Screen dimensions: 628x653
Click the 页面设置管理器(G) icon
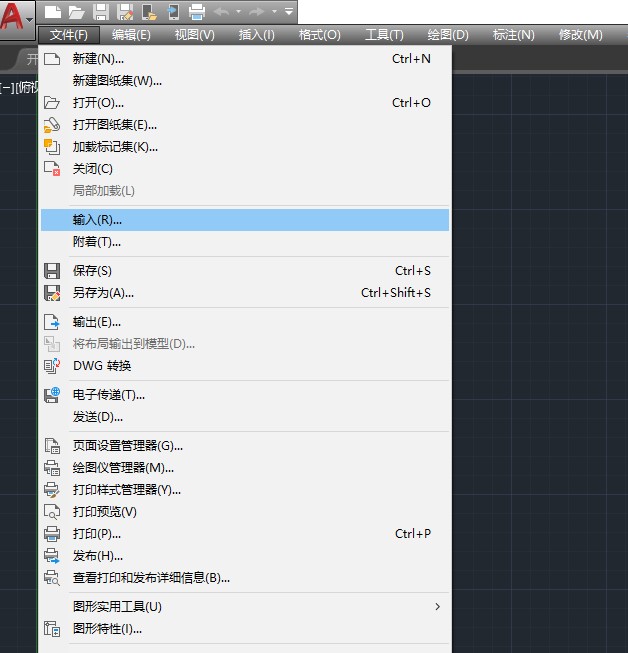[52, 446]
